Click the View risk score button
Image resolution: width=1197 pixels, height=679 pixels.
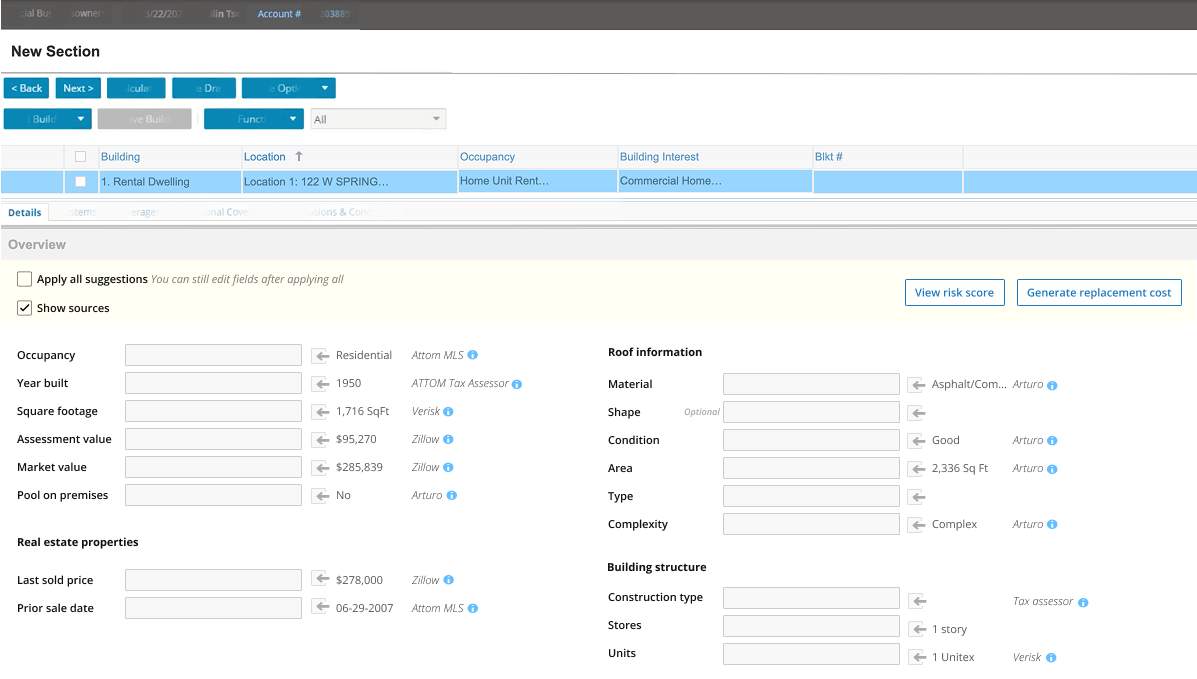tap(954, 292)
